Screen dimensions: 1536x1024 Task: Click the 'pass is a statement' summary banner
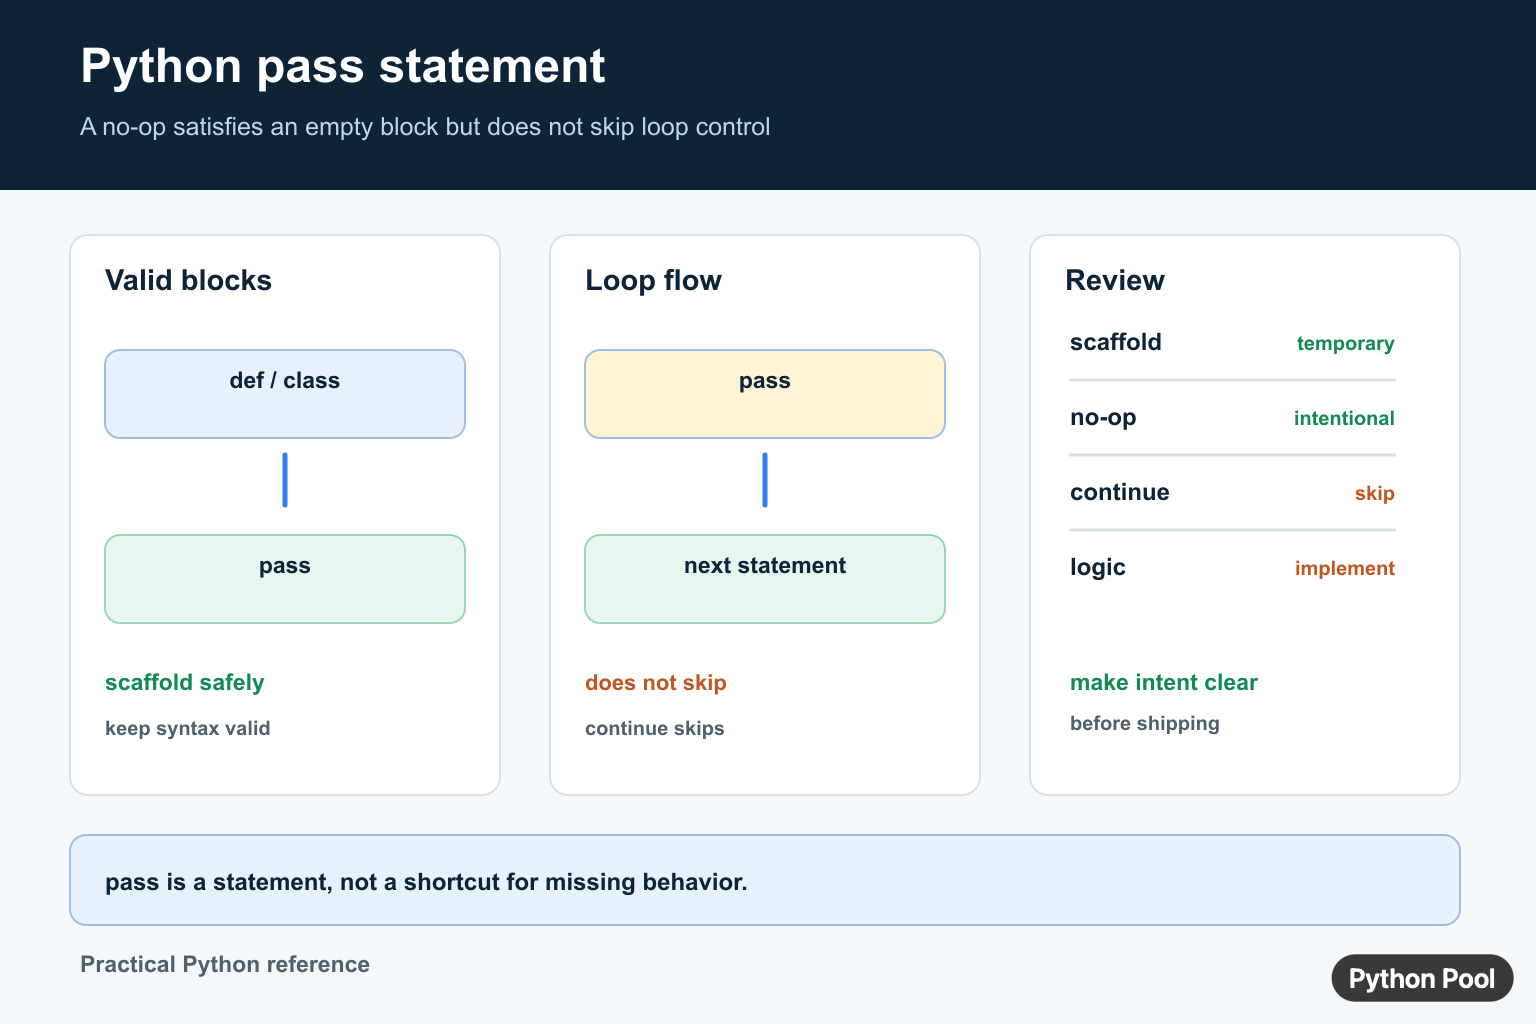[765, 880]
